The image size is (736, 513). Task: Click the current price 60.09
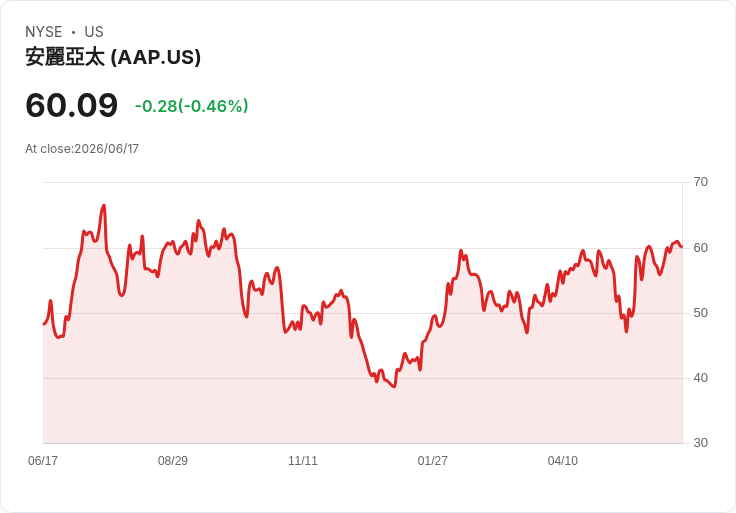(x=71, y=105)
